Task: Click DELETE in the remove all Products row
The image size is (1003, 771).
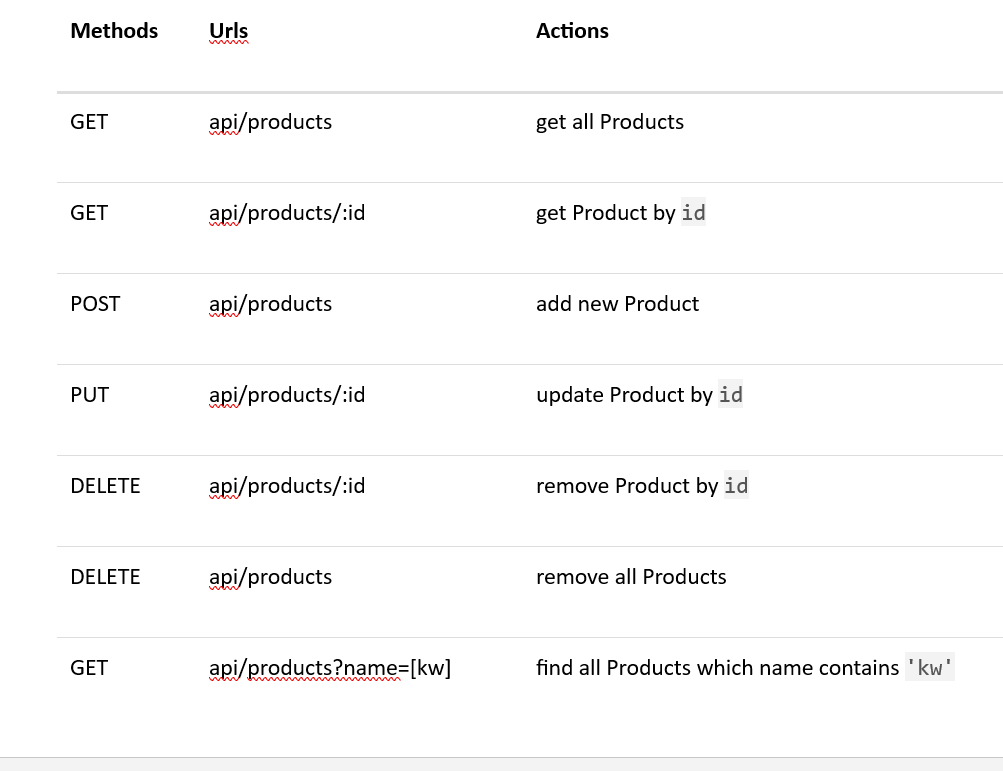Action: pos(105,576)
